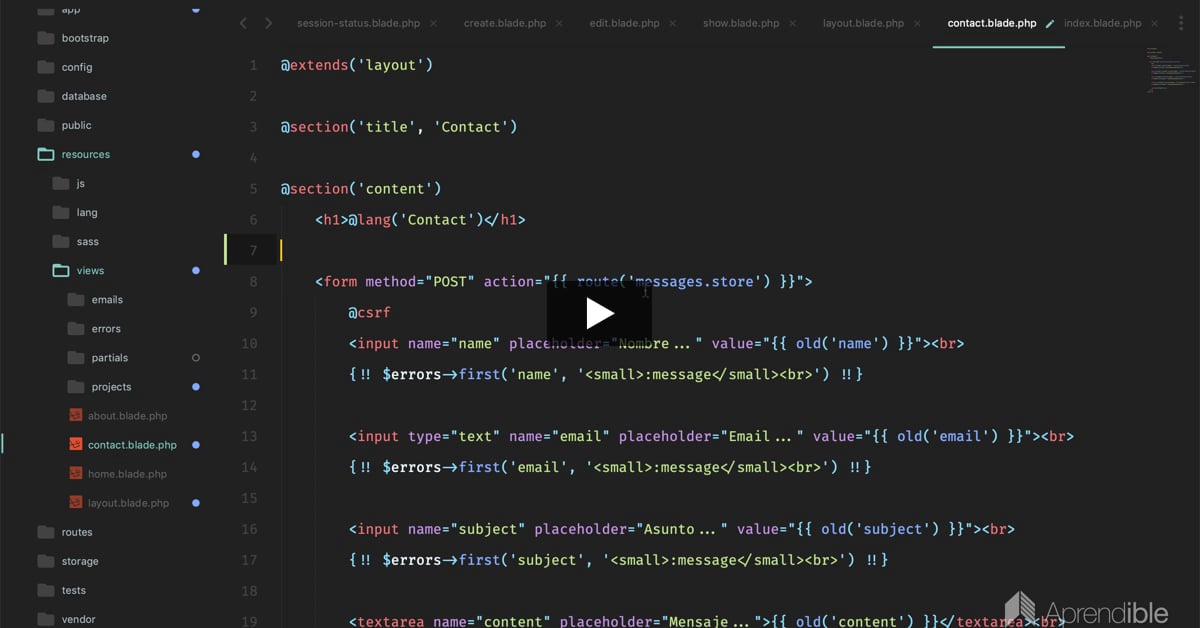Viewport: 1200px width, 628px height.
Task: Expand the projects folder
Action: coord(111,386)
